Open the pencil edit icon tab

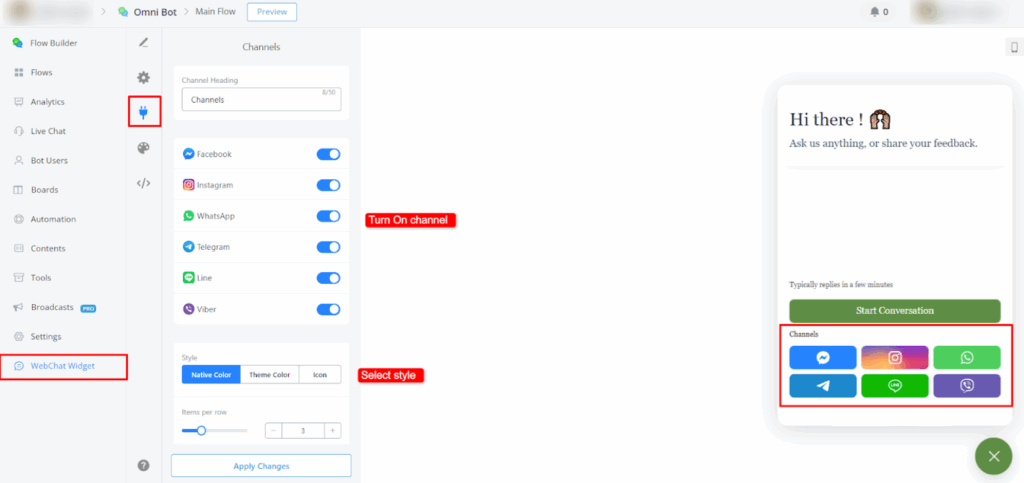click(x=143, y=42)
